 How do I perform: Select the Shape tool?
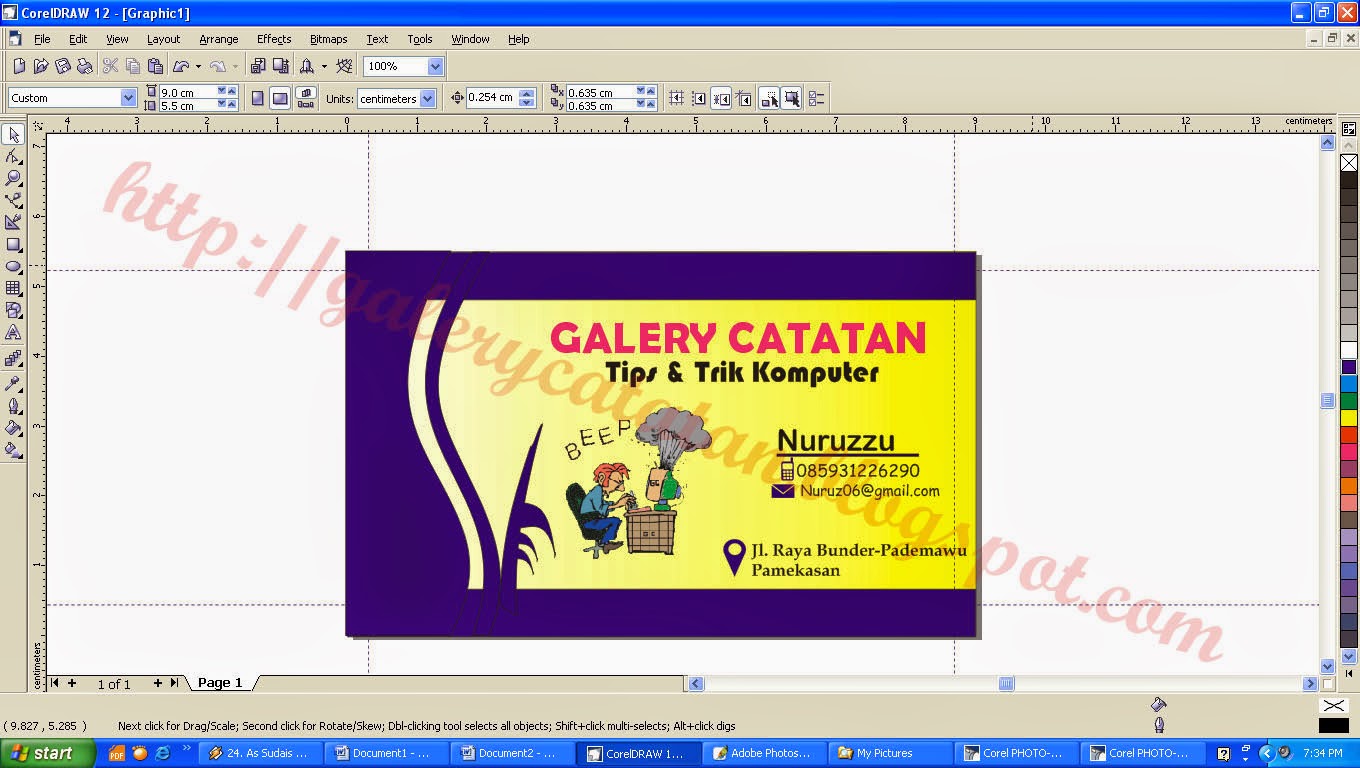click(x=13, y=157)
